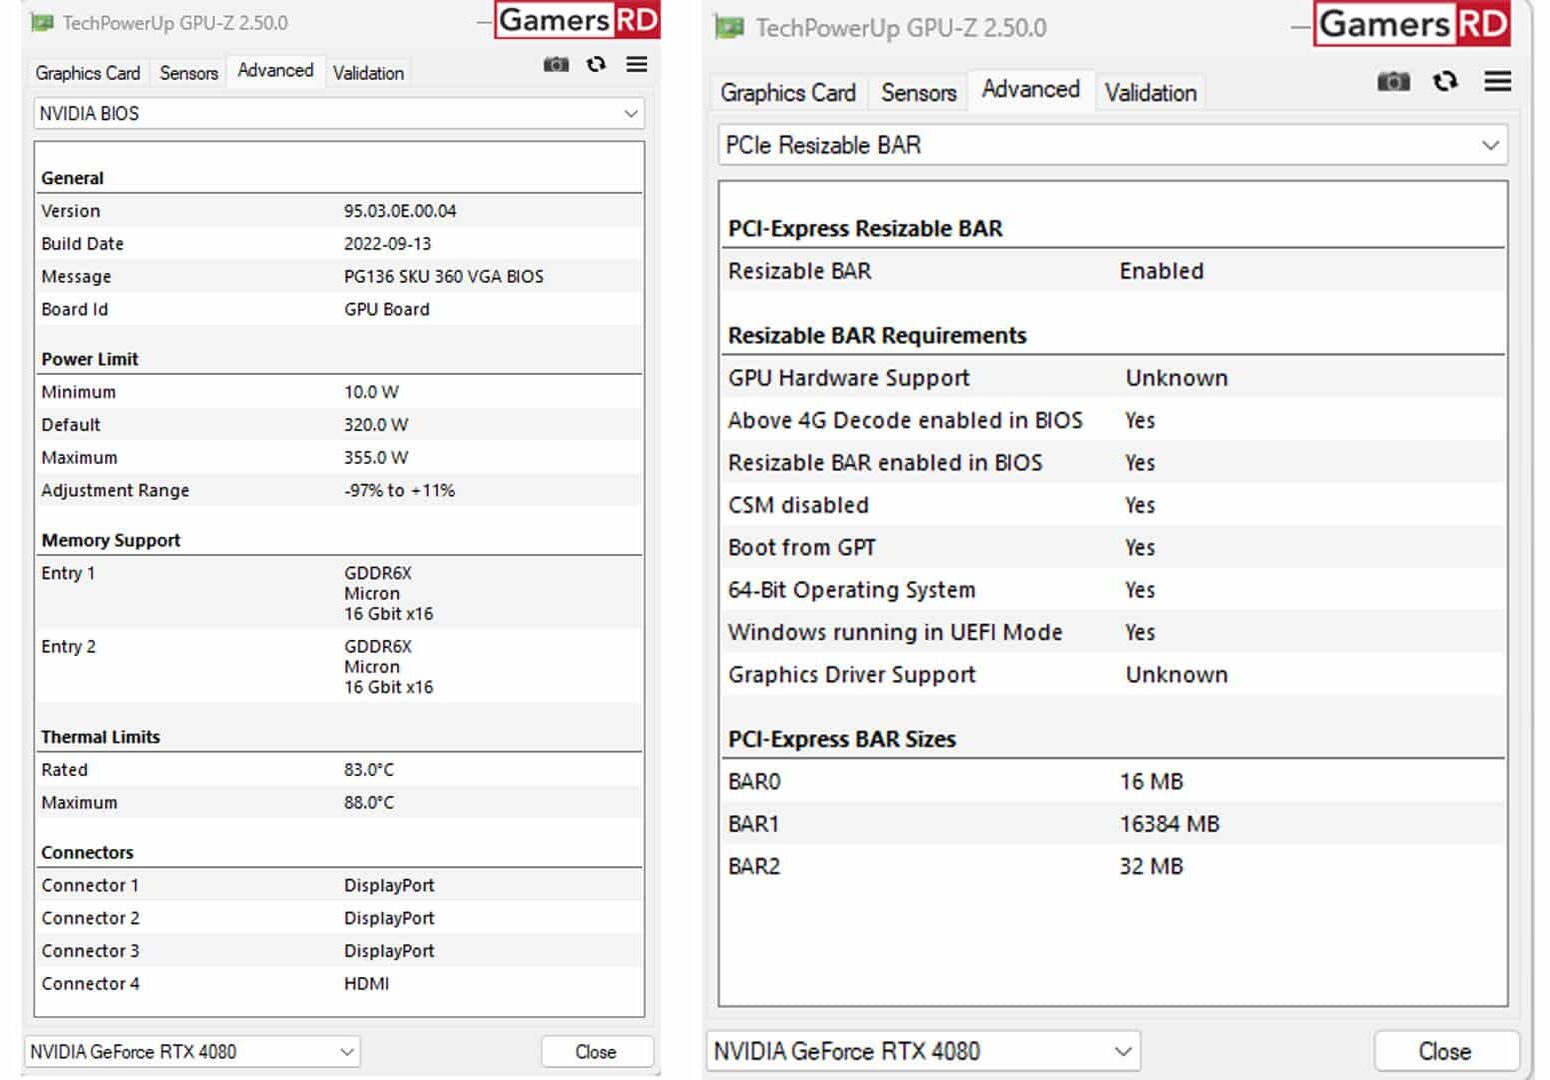Screen dimensions: 1550x1080
Task: Switch to Sensors tab in right window
Action: (919, 93)
